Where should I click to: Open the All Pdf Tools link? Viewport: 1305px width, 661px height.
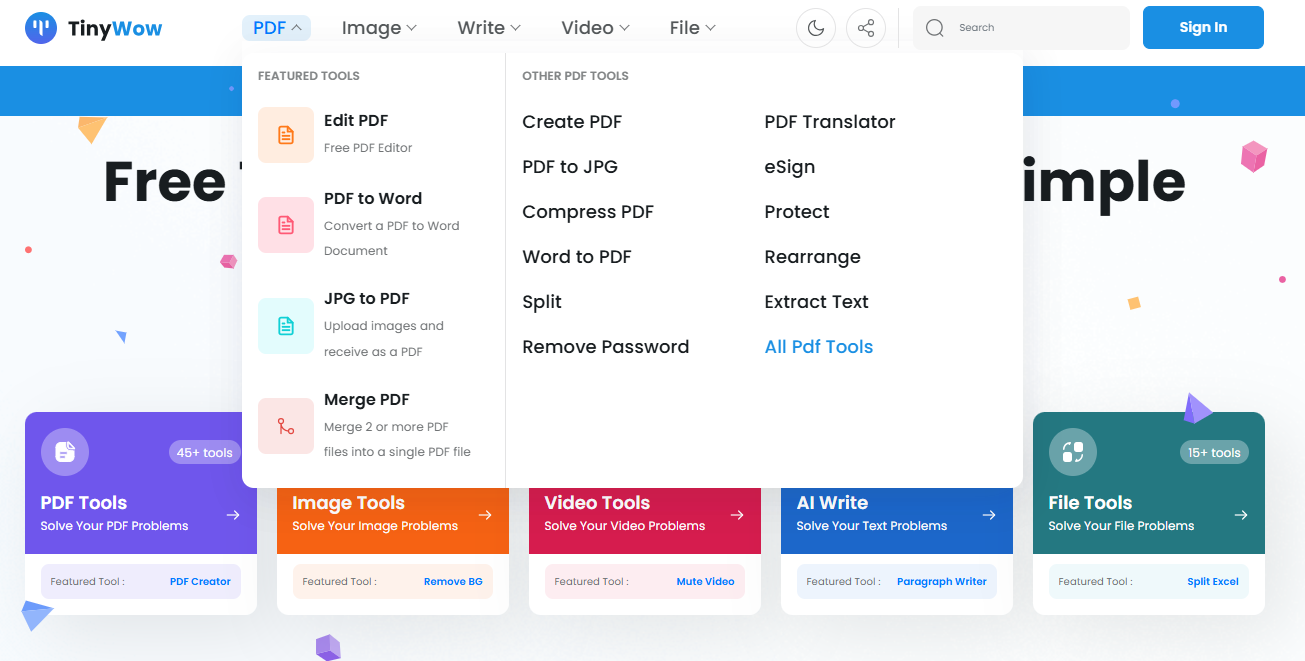(x=819, y=347)
